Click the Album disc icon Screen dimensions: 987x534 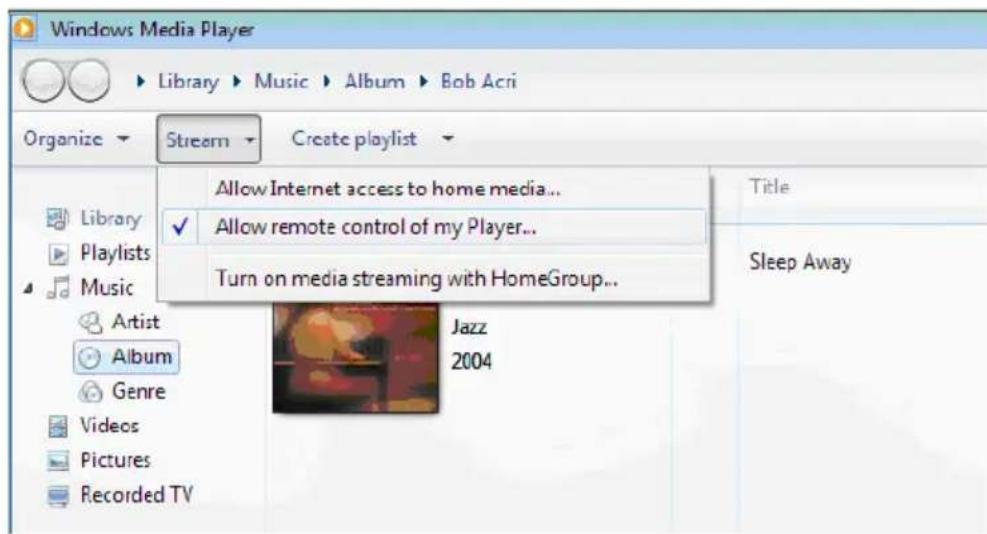tap(89, 357)
